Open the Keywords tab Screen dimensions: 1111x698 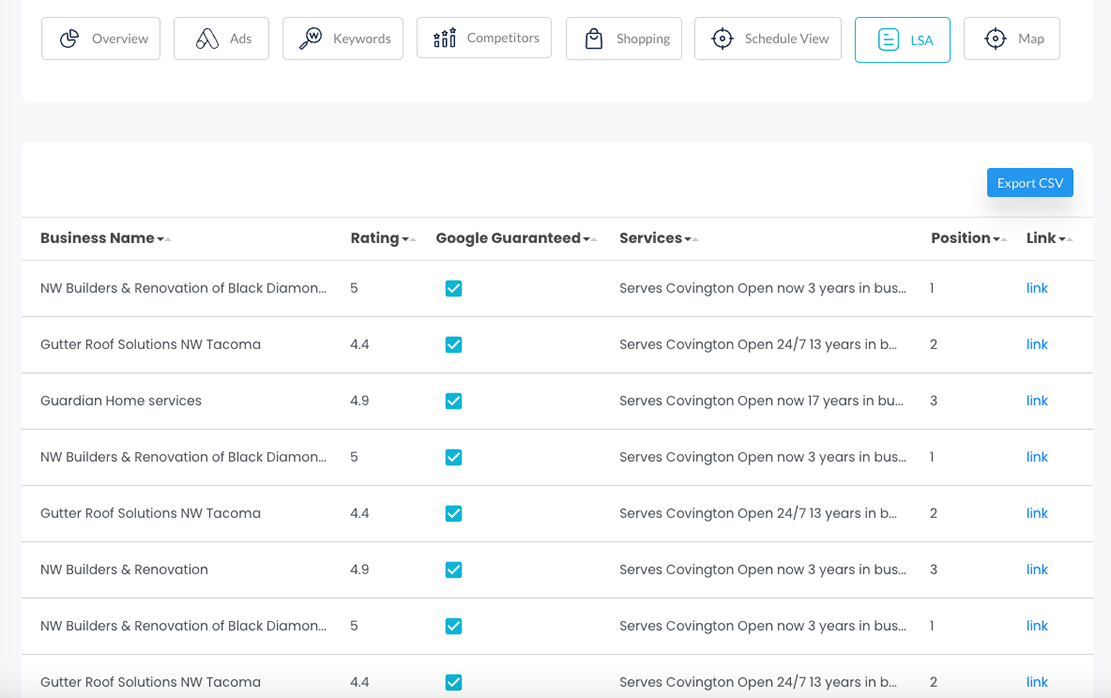click(x=343, y=38)
